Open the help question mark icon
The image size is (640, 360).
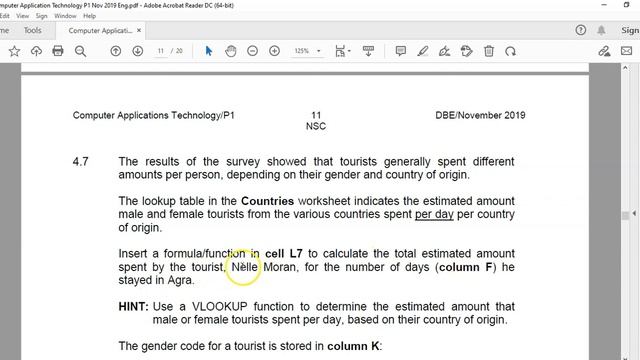point(580,30)
